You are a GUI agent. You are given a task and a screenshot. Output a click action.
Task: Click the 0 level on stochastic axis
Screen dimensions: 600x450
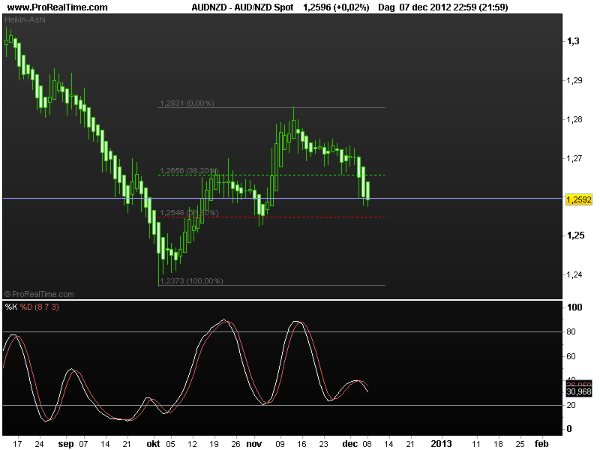(x=569, y=429)
